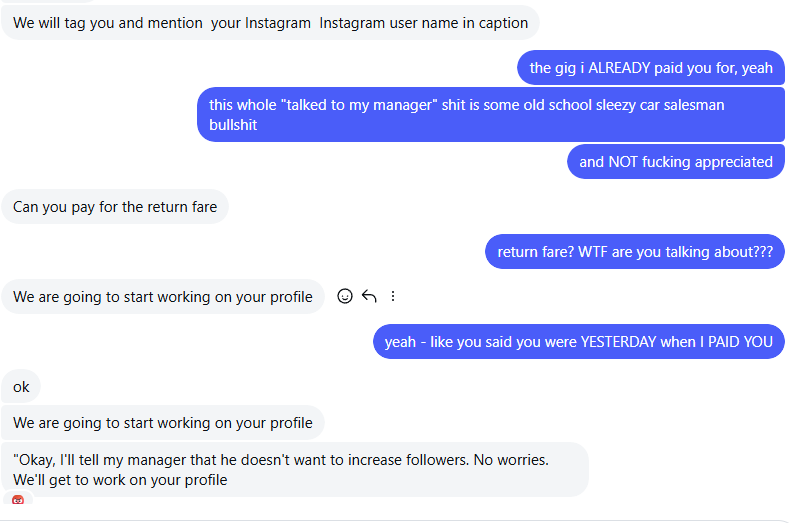The image size is (793, 523).
Task: Click the 'working on your profile' message beside the reply arrow
Action: click(163, 297)
